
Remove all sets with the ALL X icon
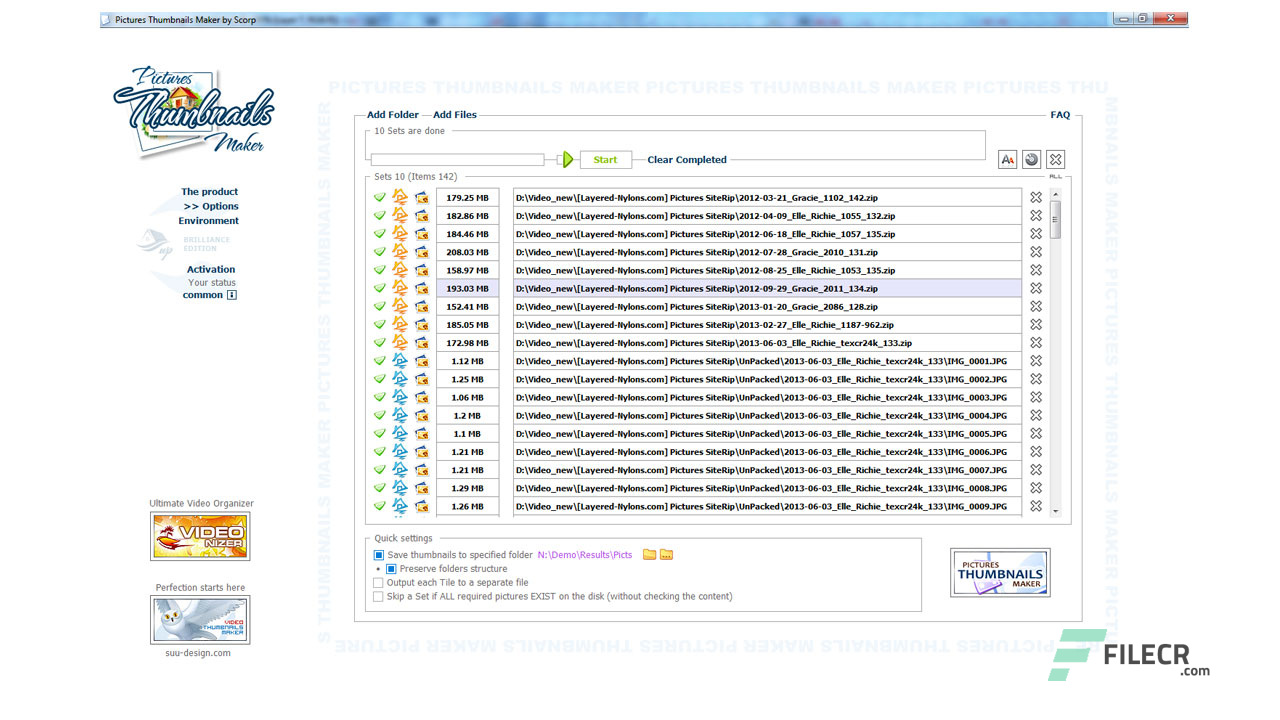[1055, 160]
